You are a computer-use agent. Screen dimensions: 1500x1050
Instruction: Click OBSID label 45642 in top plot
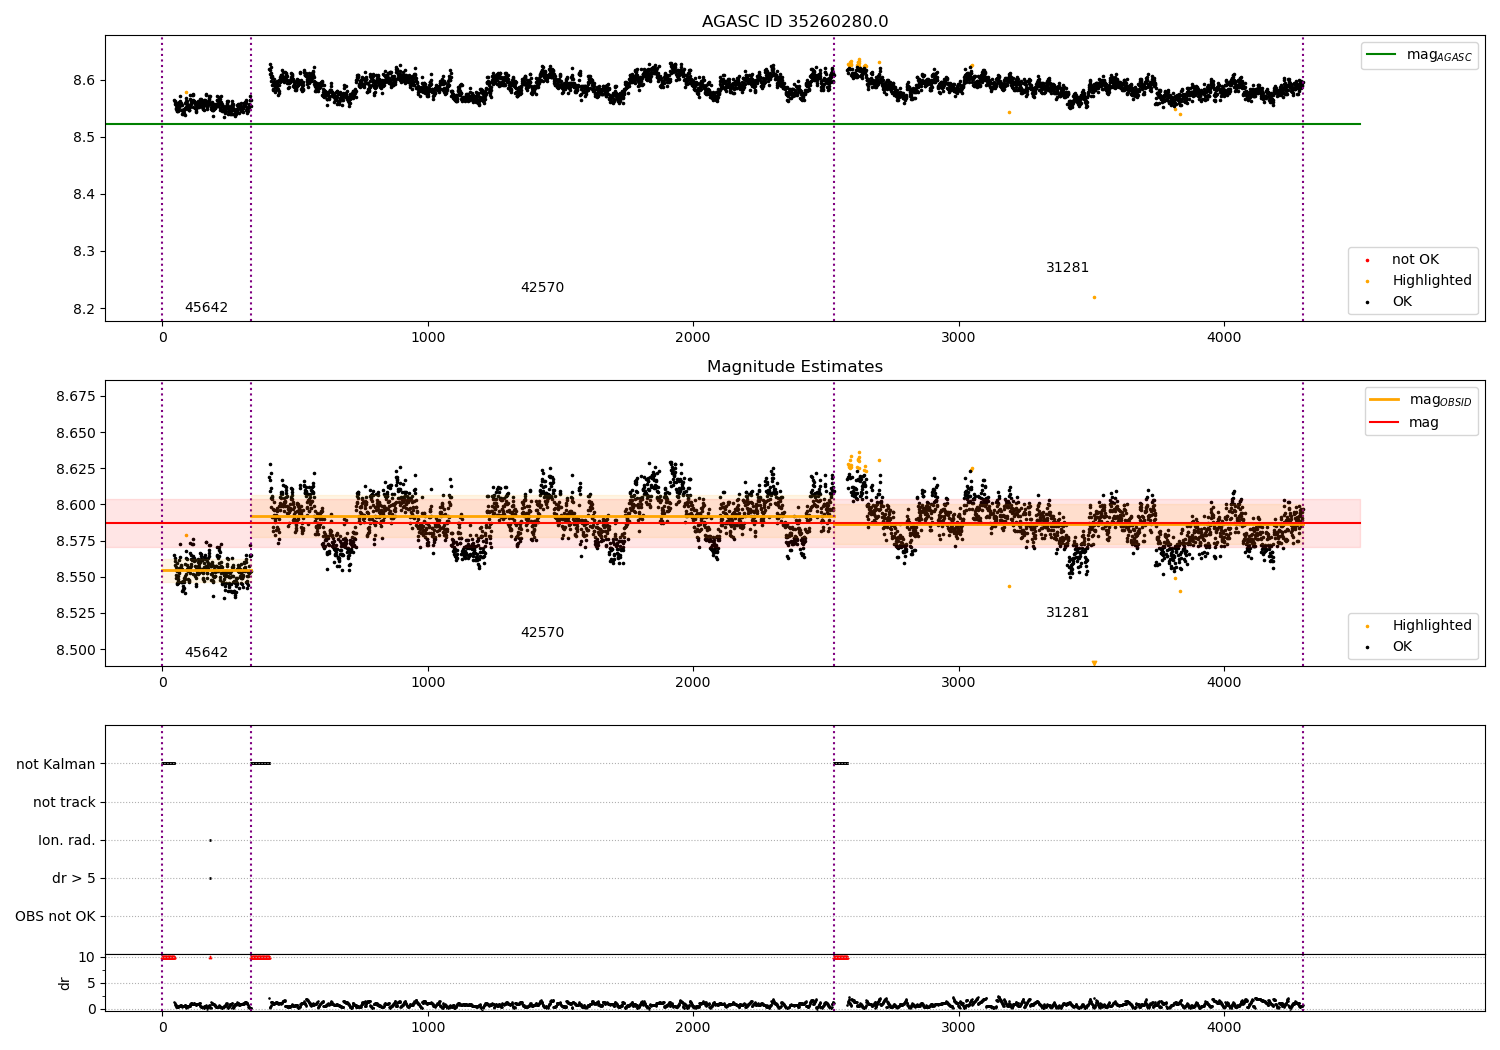206,308
